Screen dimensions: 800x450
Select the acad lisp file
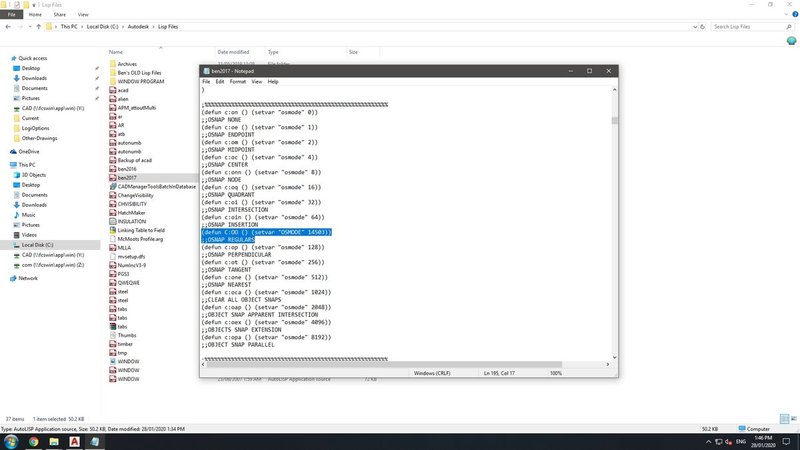[x=123, y=90]
